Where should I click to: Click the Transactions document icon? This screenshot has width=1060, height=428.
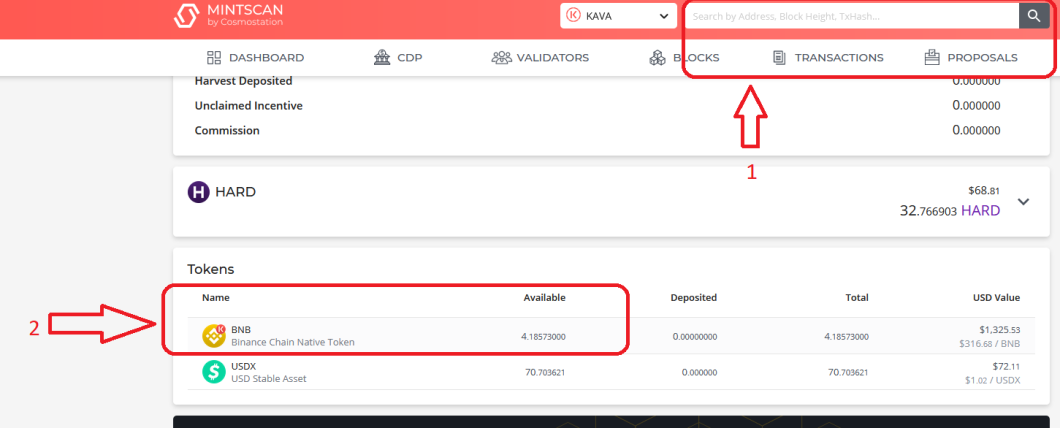779,57
